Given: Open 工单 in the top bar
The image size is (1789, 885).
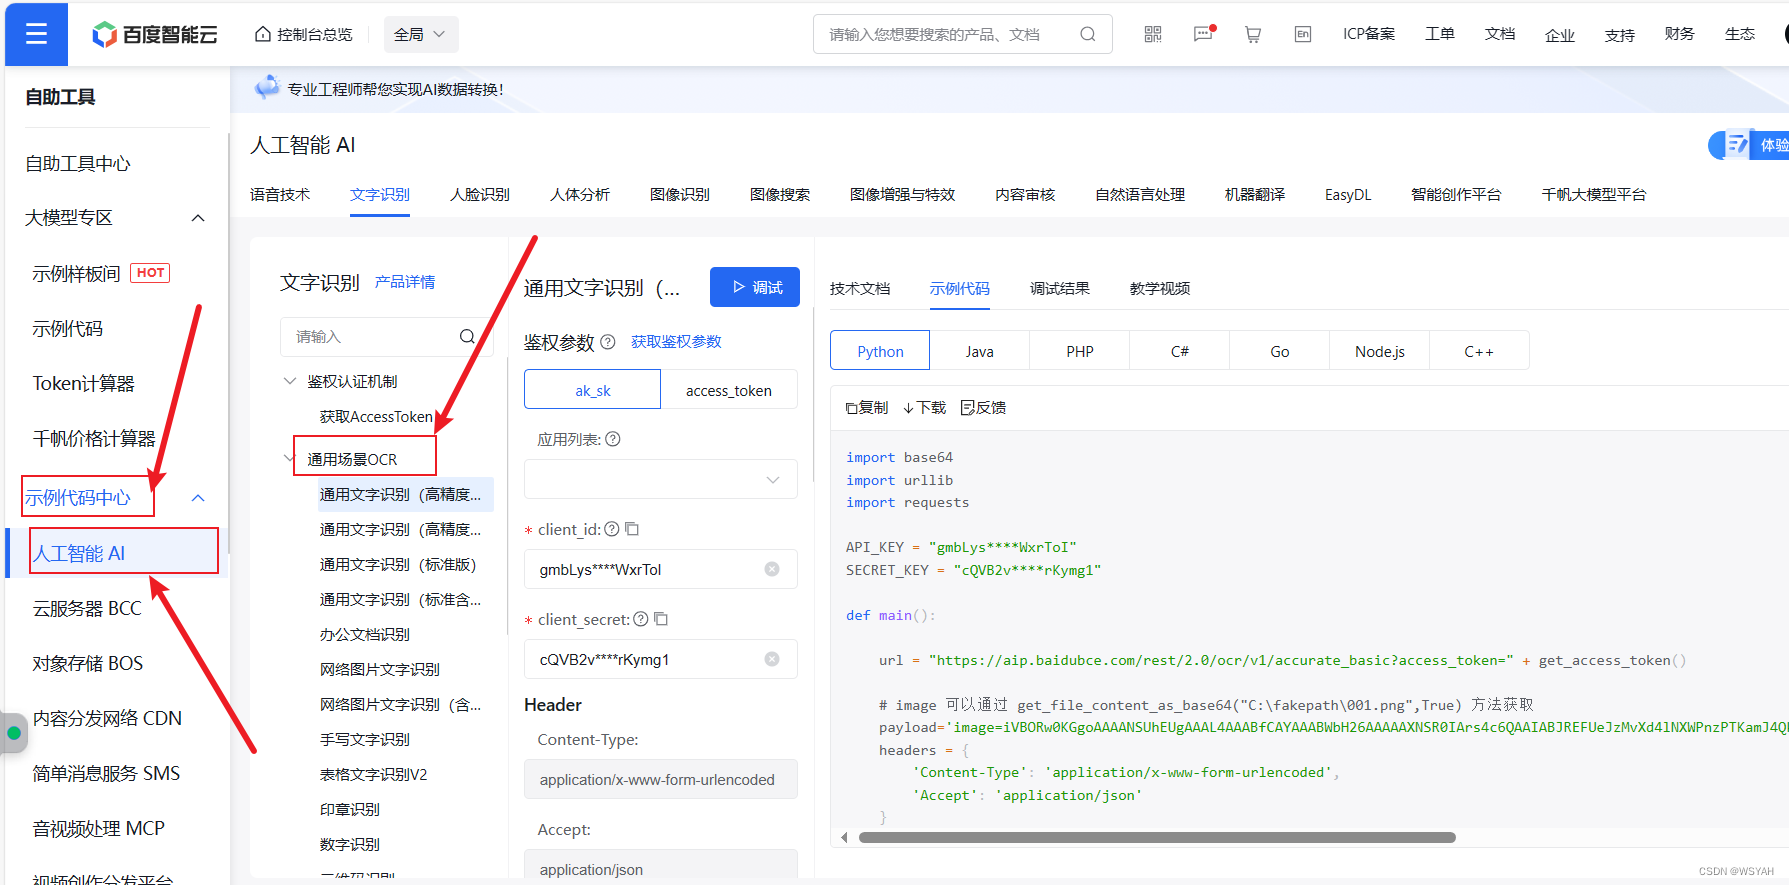Looking at the screenshot, I should point(1440,34).
